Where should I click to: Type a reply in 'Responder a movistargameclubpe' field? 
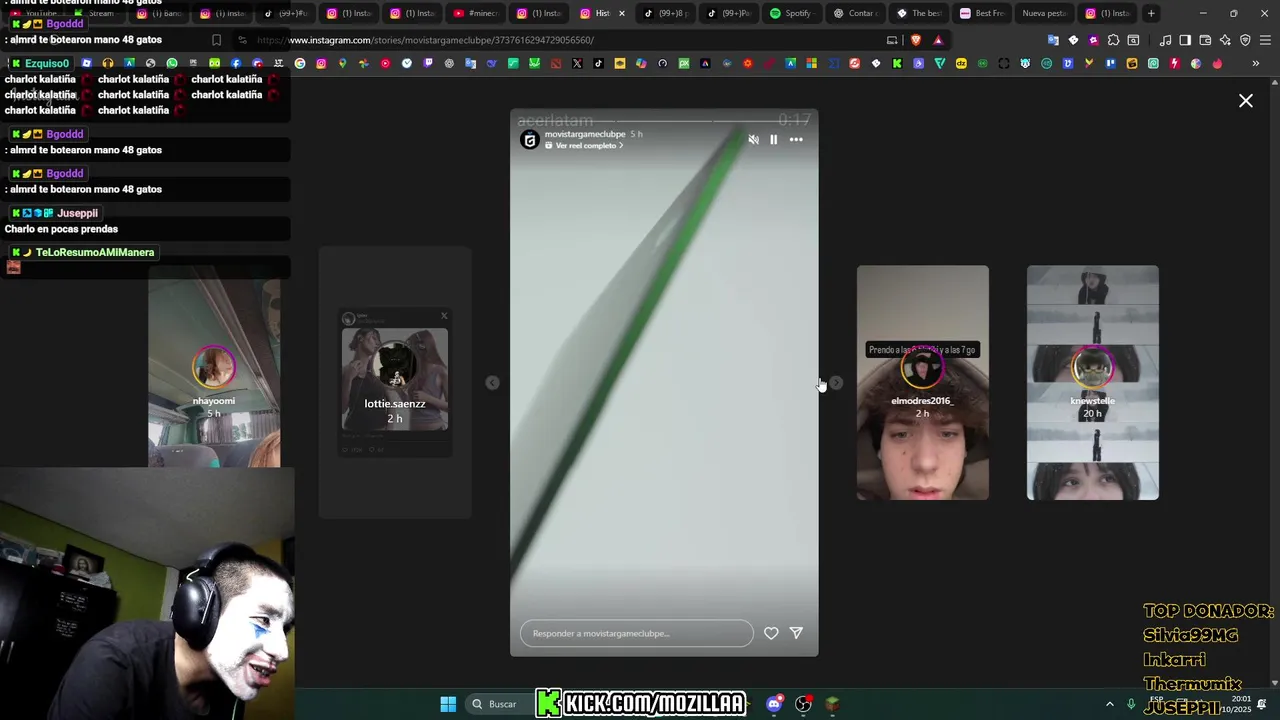[x=636, y=633]
